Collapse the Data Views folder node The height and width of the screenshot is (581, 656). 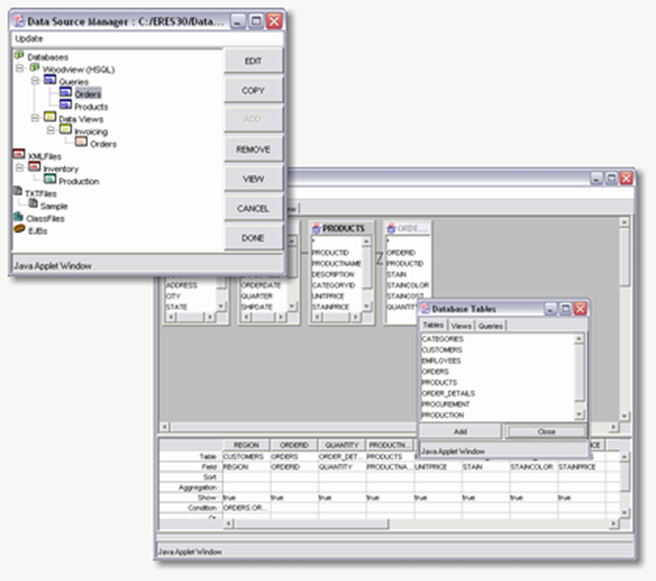pyautogui.click(x=35, y=118)
